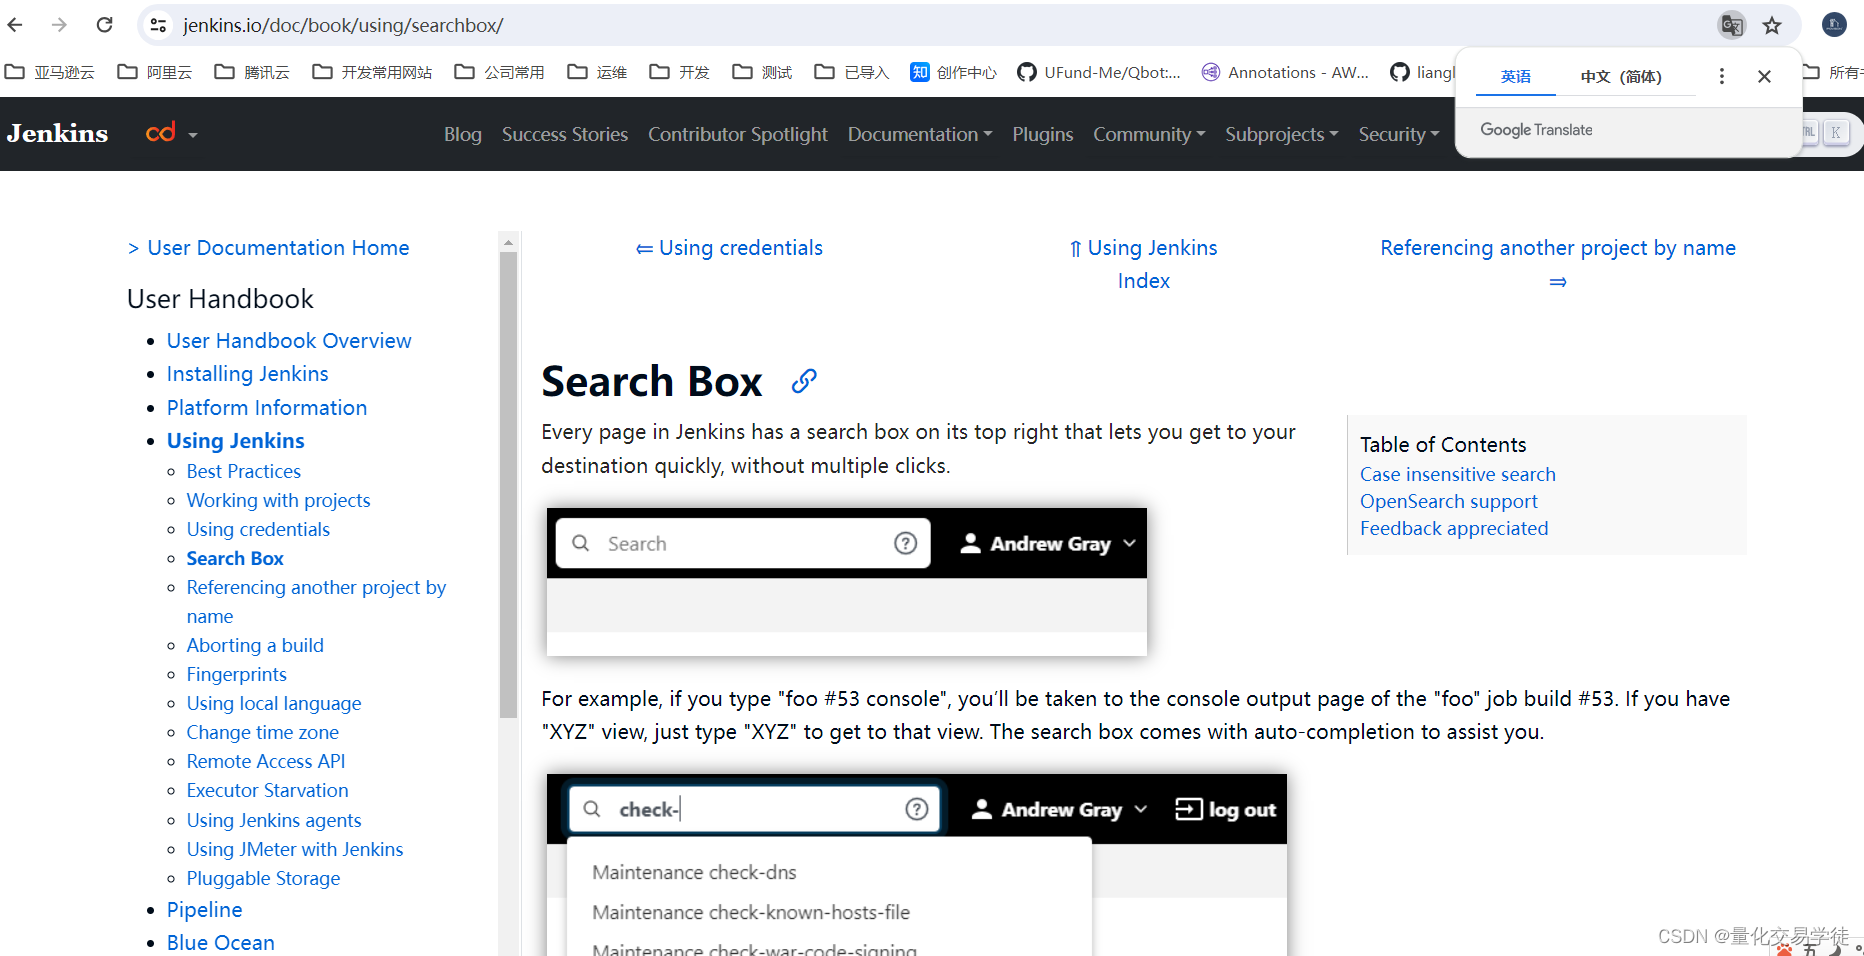Viewport: 1864px width, 956px height.
Task: Open Aborting a build in sidebar
Action: pyautogui.click(x=255, y=645)
